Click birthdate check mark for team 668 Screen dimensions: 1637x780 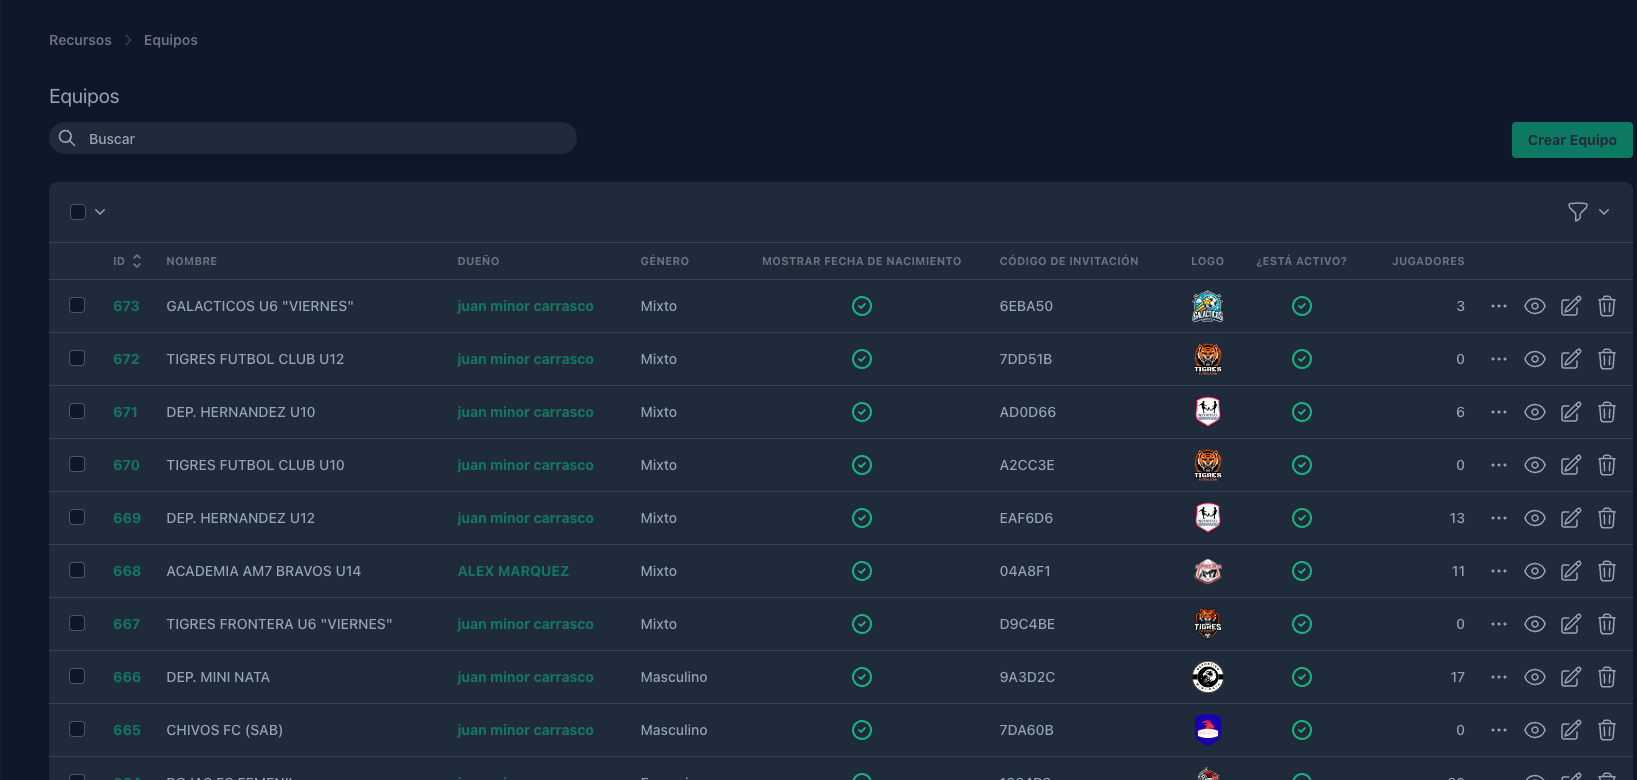pos(861,571)
